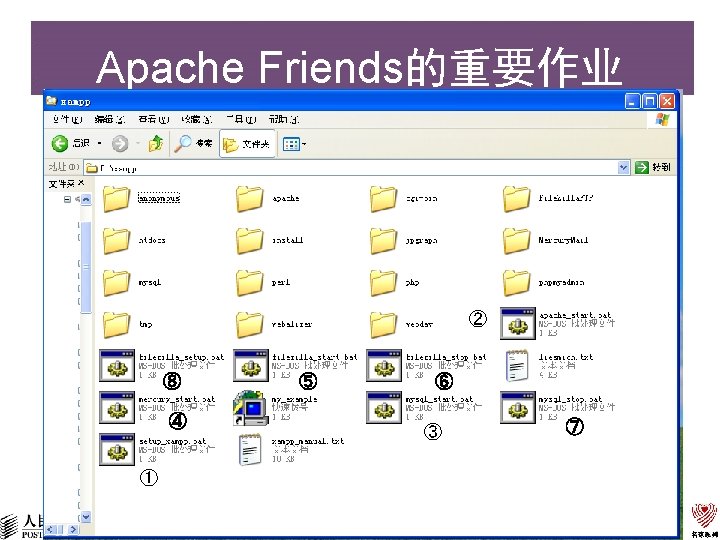Open the Search toolbar button
The image size is (720, 540).
[x=193, y=144]
